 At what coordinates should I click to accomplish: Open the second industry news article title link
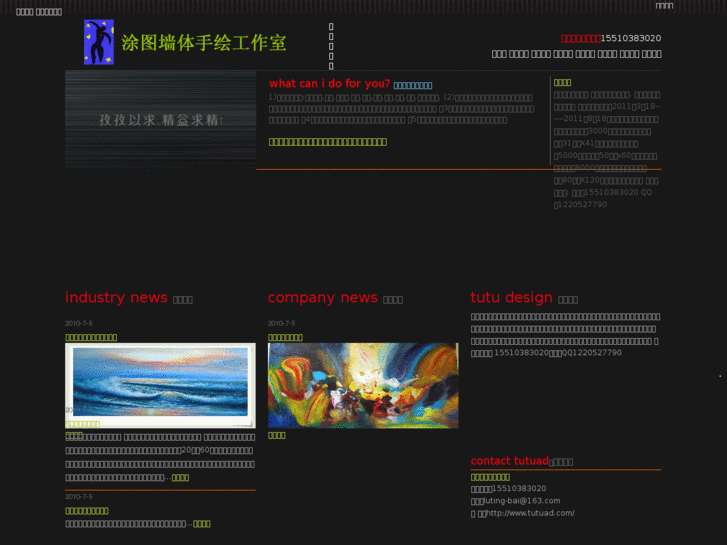(87, 511)
